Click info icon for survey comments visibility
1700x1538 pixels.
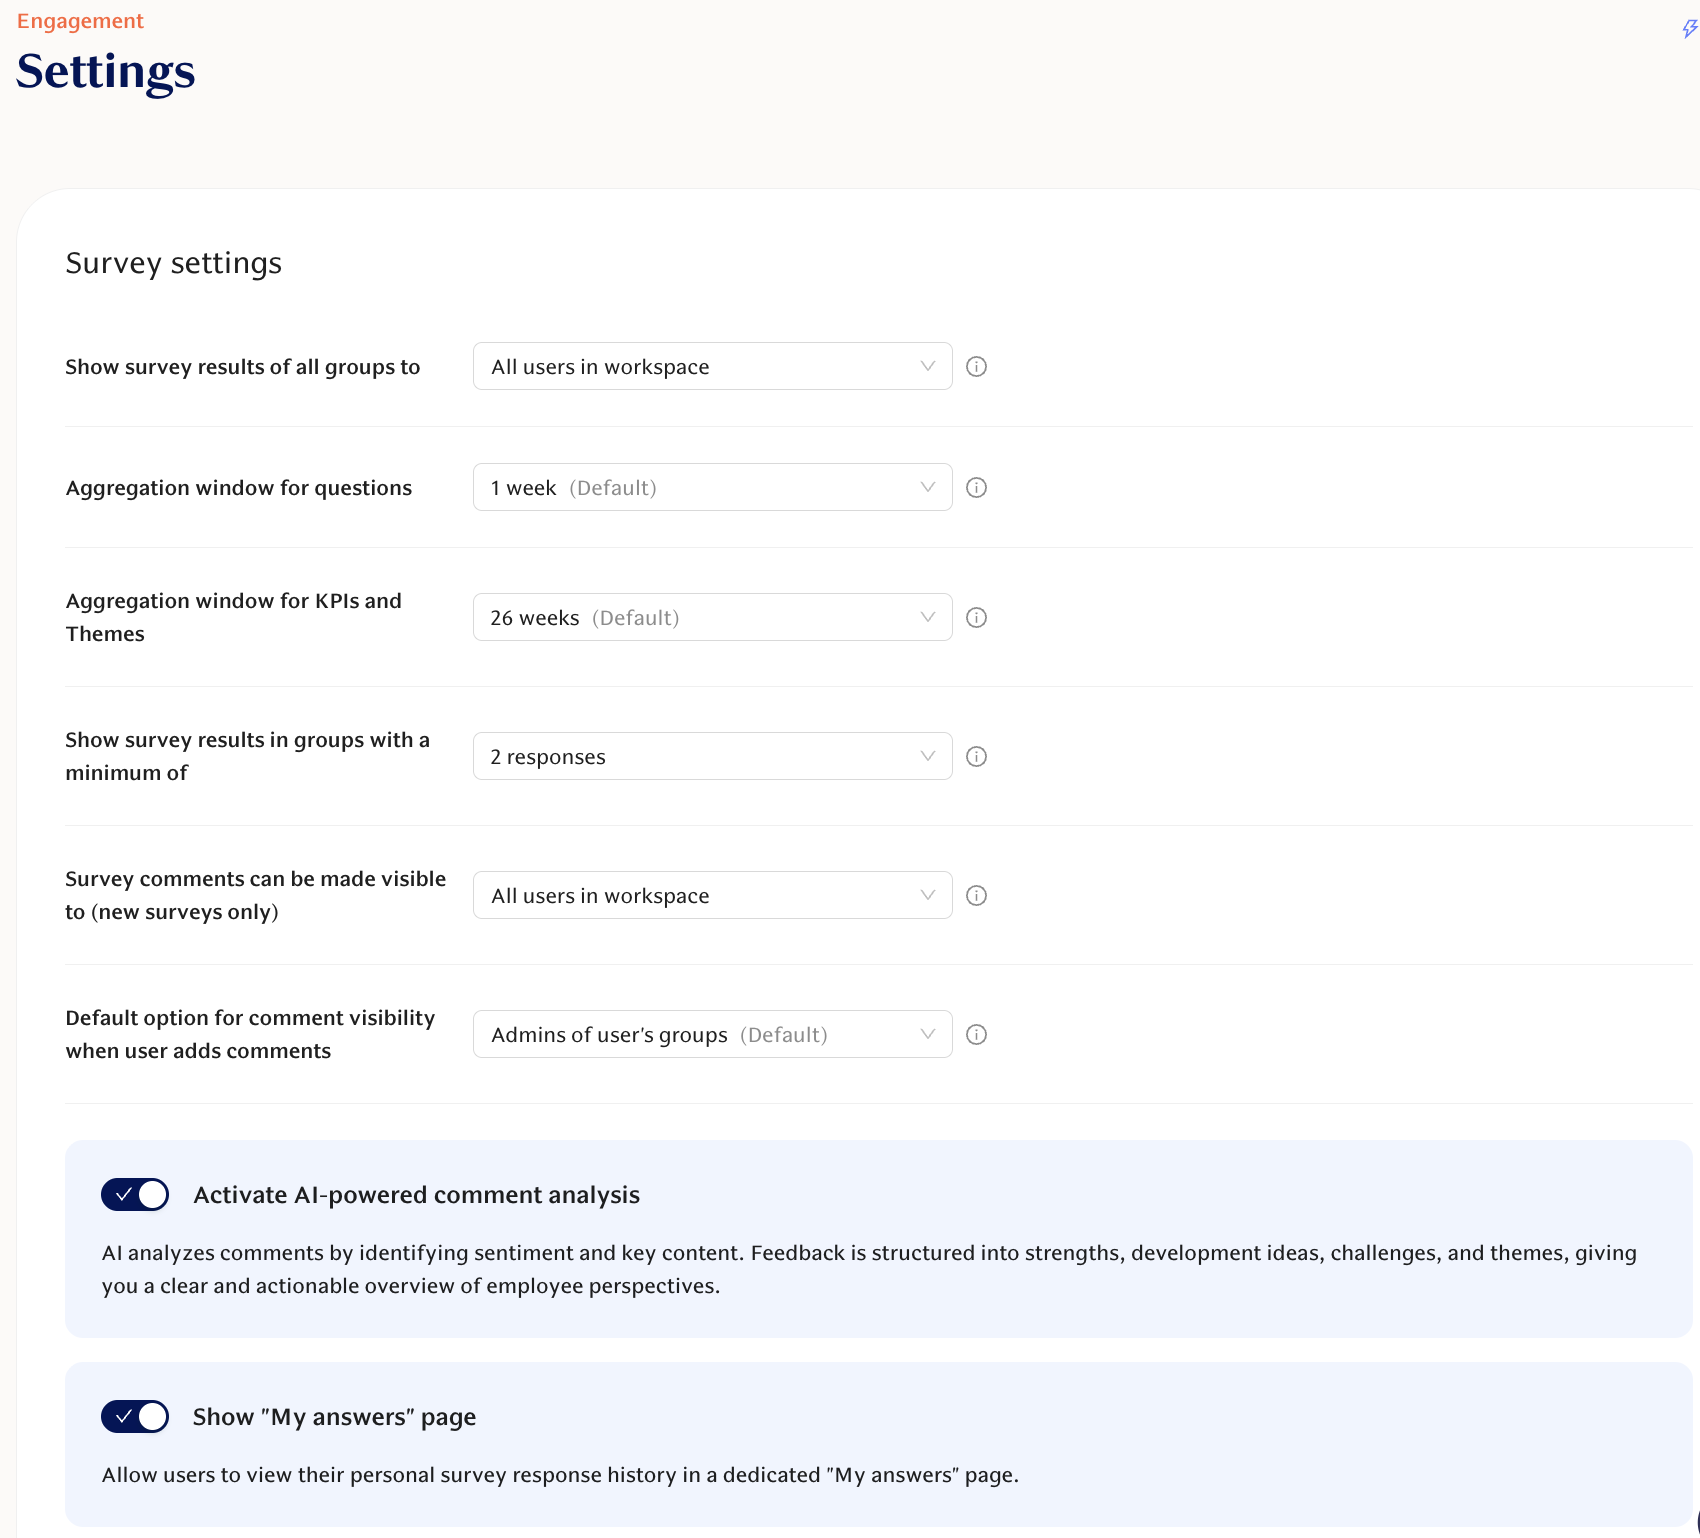[976, 896]
